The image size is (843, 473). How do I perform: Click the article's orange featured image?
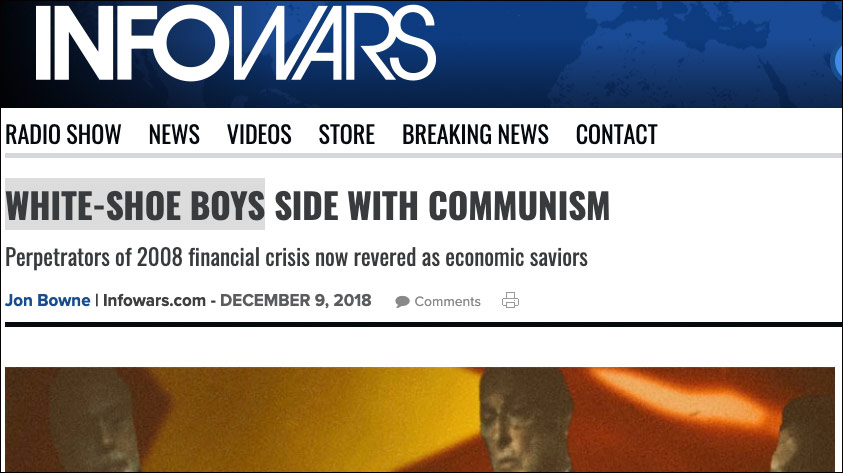click(x=420, y=420)
